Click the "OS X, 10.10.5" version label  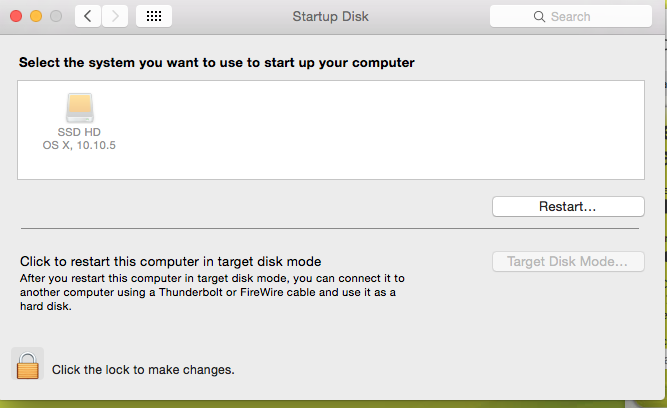tap(79, 145)
